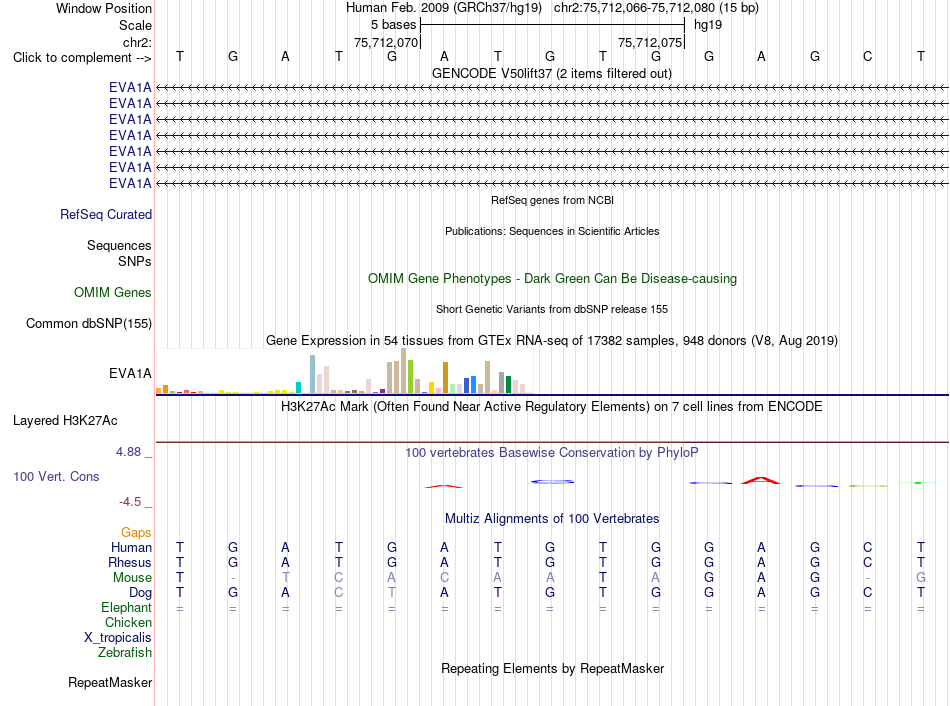The width and height of the screenshot is (950, 706).
Task: Click the 75,712,075 coordinate marker
Action: click(650, 42)
